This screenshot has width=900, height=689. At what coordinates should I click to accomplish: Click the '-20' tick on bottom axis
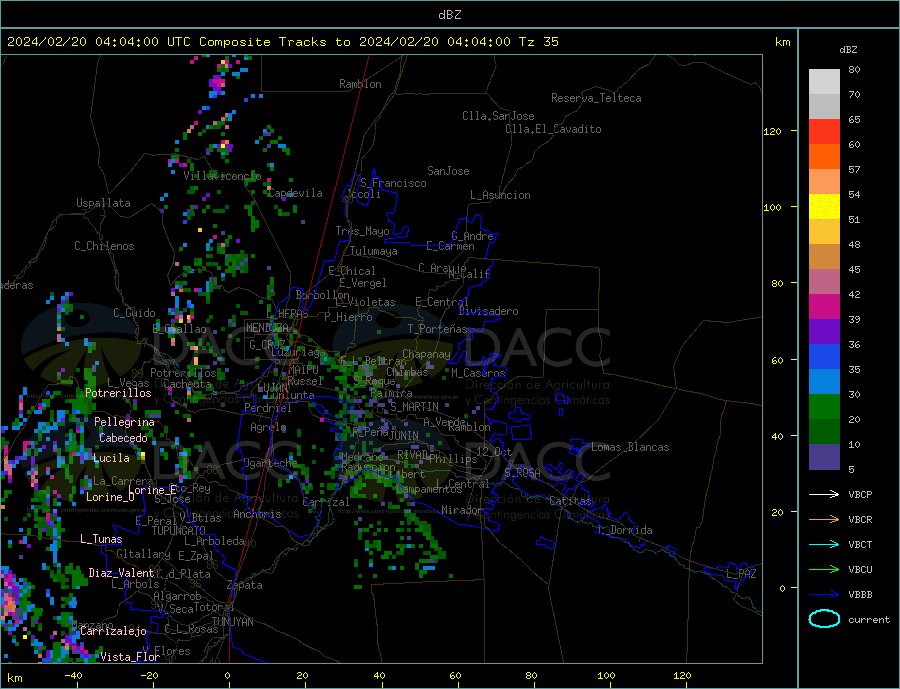(149, 676)
